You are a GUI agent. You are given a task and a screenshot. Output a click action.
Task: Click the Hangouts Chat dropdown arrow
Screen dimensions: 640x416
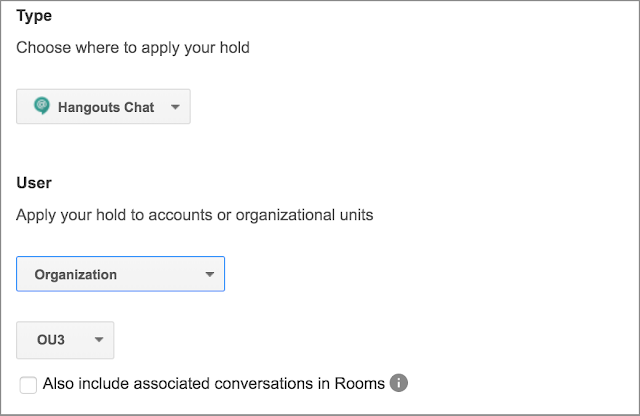(x=175, y=107)
